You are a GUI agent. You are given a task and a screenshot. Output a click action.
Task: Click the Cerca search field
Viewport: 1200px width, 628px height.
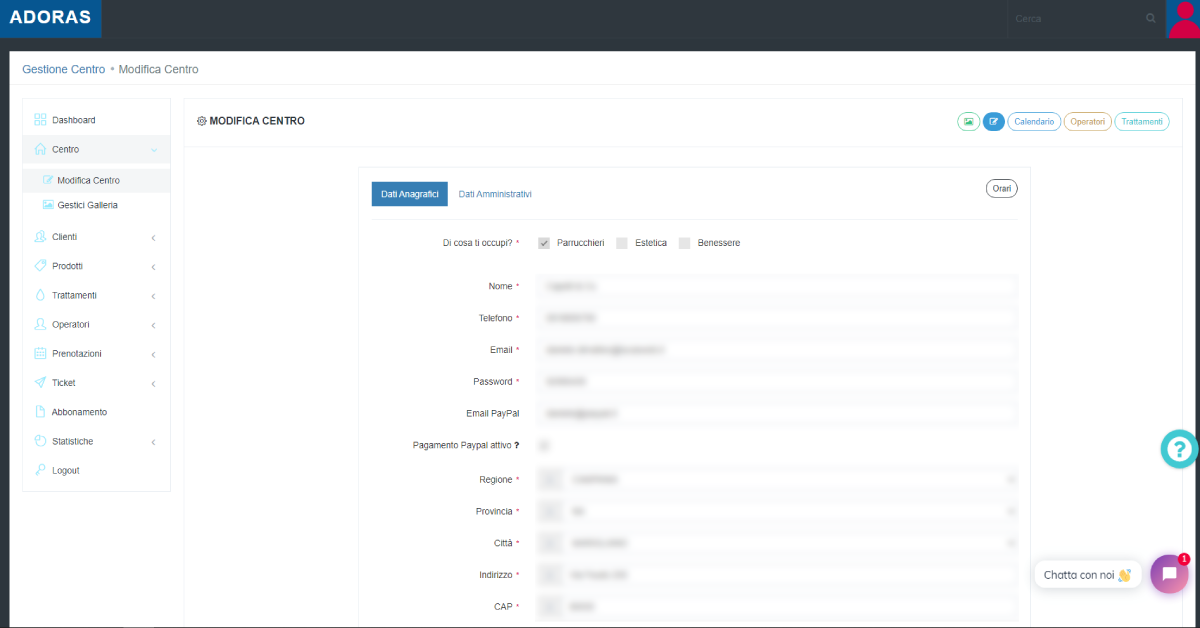click(1075, 18)
